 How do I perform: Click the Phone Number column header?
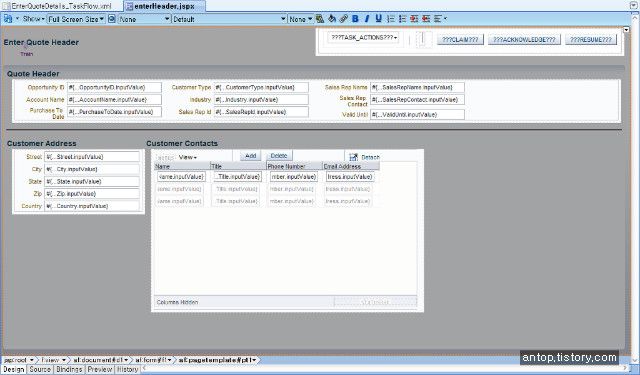pos(294,166)
